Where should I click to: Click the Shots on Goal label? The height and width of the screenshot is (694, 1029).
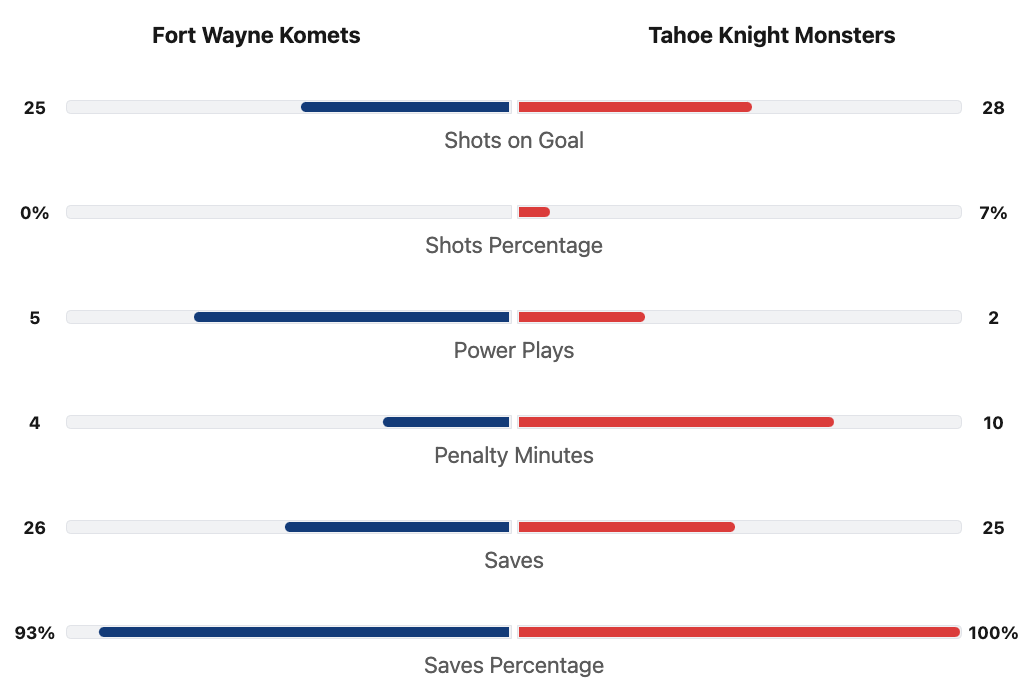(x=514, y=140)
